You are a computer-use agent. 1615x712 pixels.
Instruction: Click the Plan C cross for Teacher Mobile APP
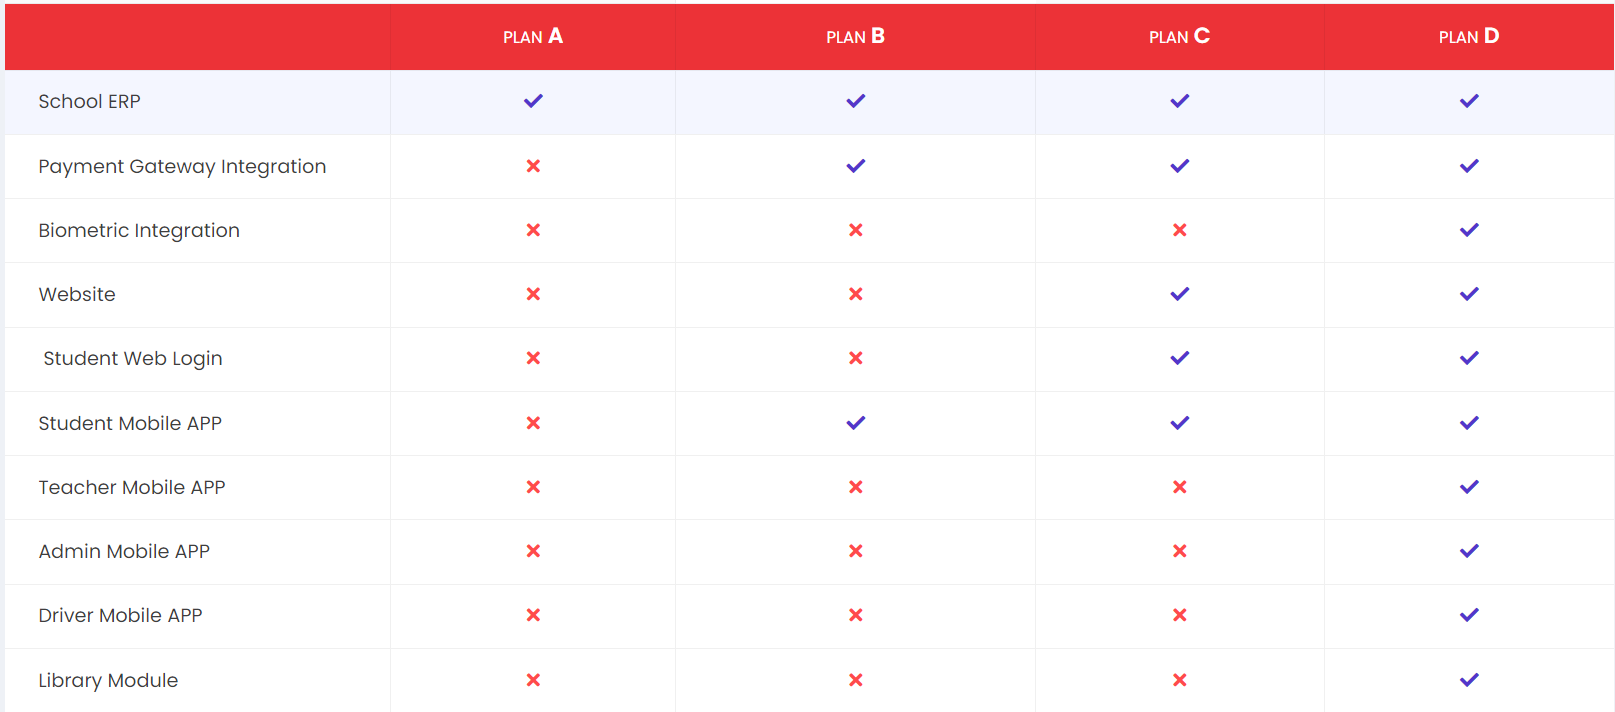1179,487
